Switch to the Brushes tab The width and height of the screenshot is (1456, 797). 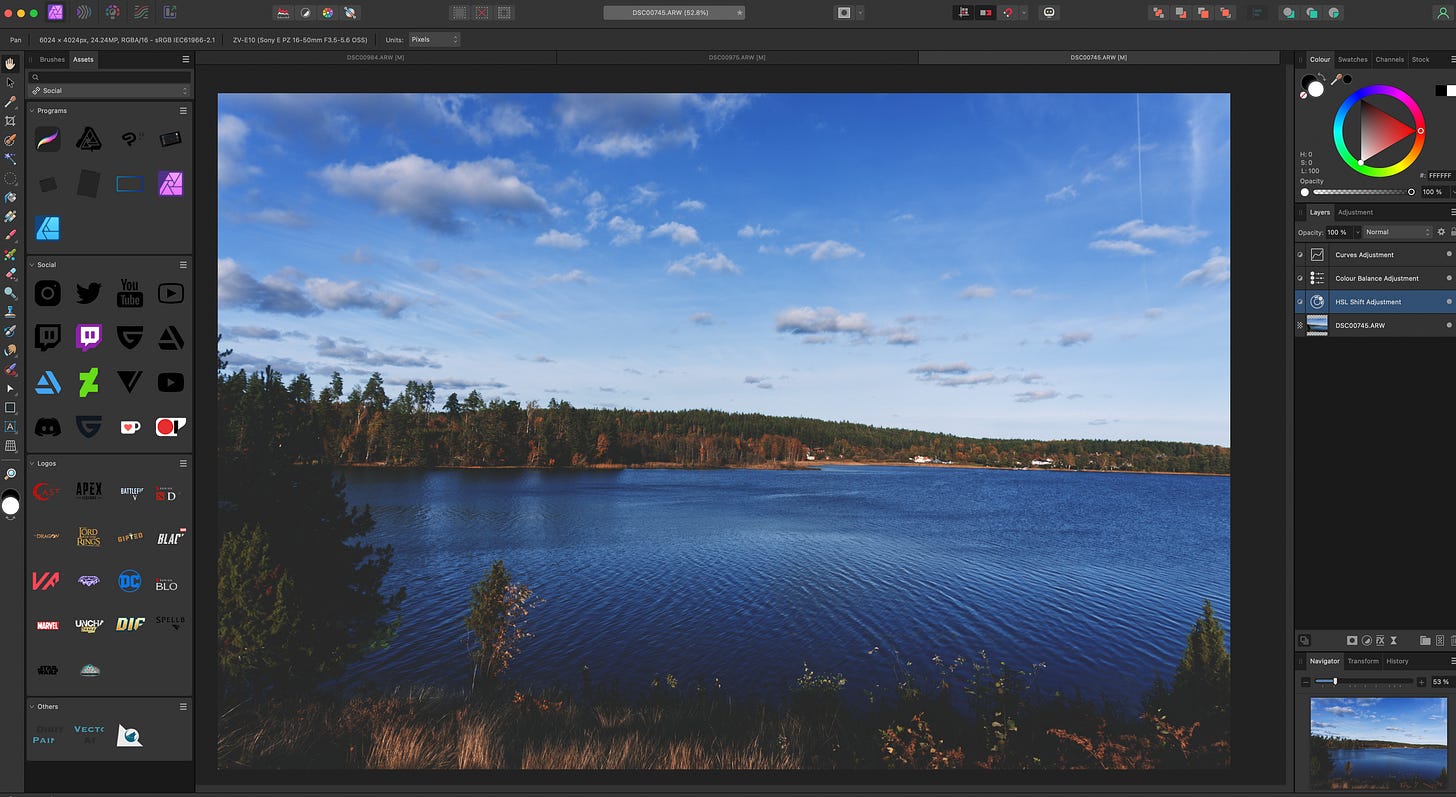[x=52, y=59]
